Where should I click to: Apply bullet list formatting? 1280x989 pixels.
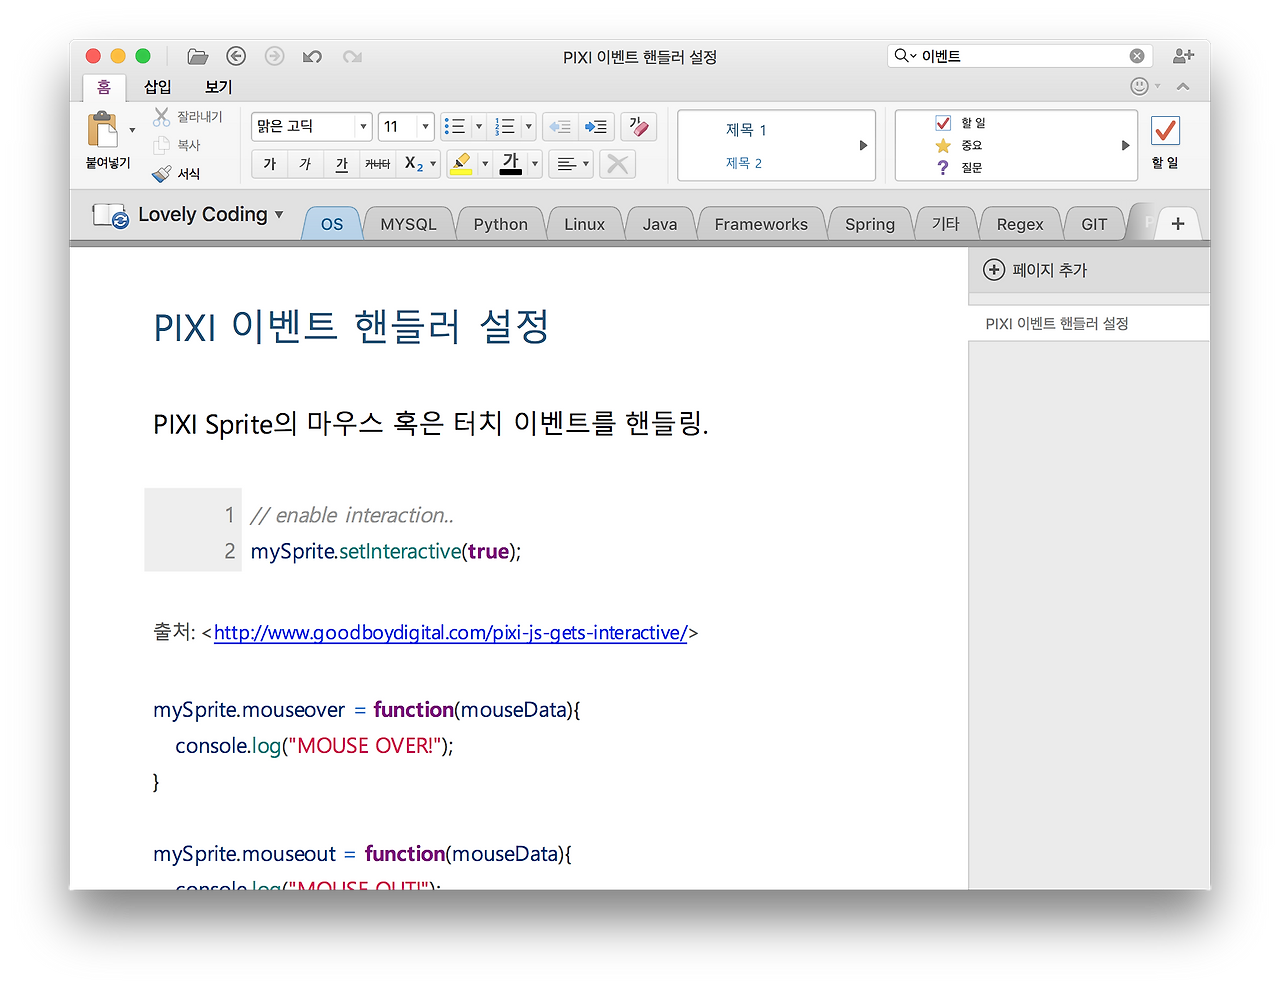click(x=456, y=126)
